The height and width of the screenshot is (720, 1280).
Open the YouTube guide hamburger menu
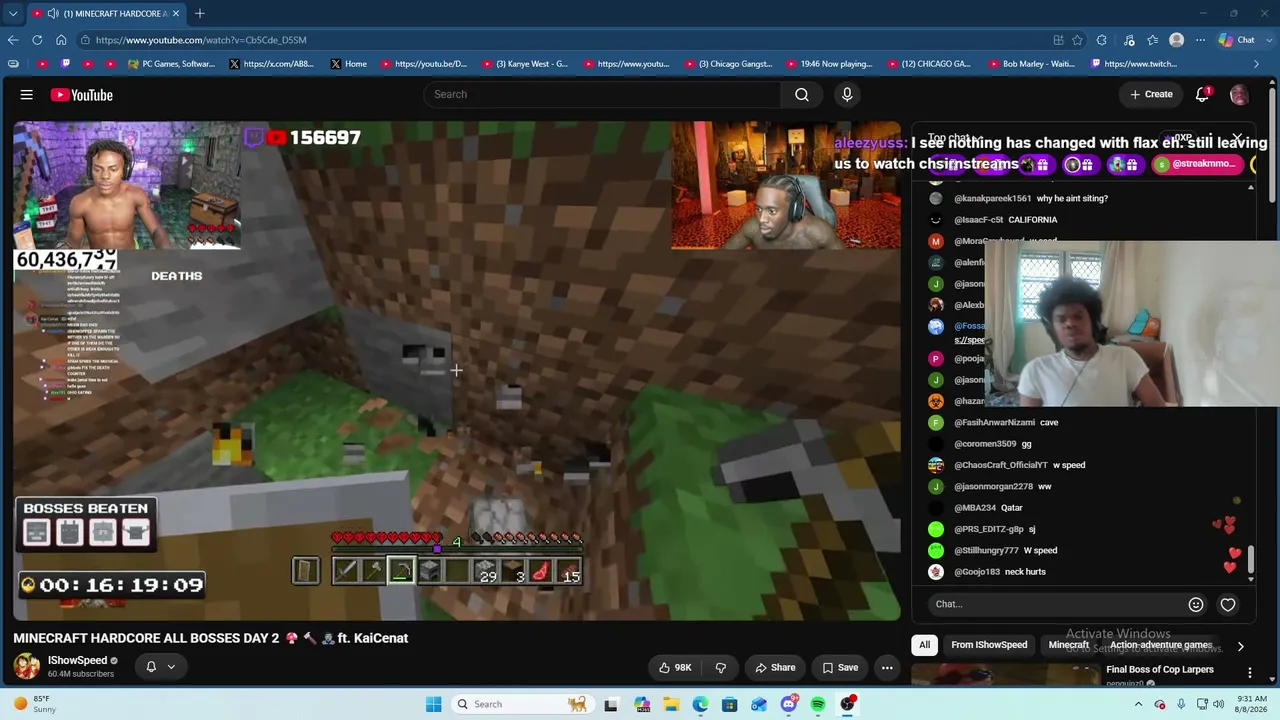[27, 95]
